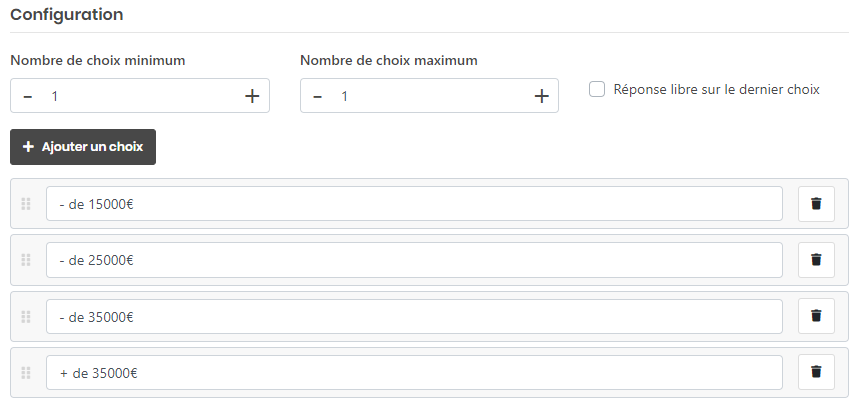Edit the "+ de 35000€" choice text

(x=414, y=373)
